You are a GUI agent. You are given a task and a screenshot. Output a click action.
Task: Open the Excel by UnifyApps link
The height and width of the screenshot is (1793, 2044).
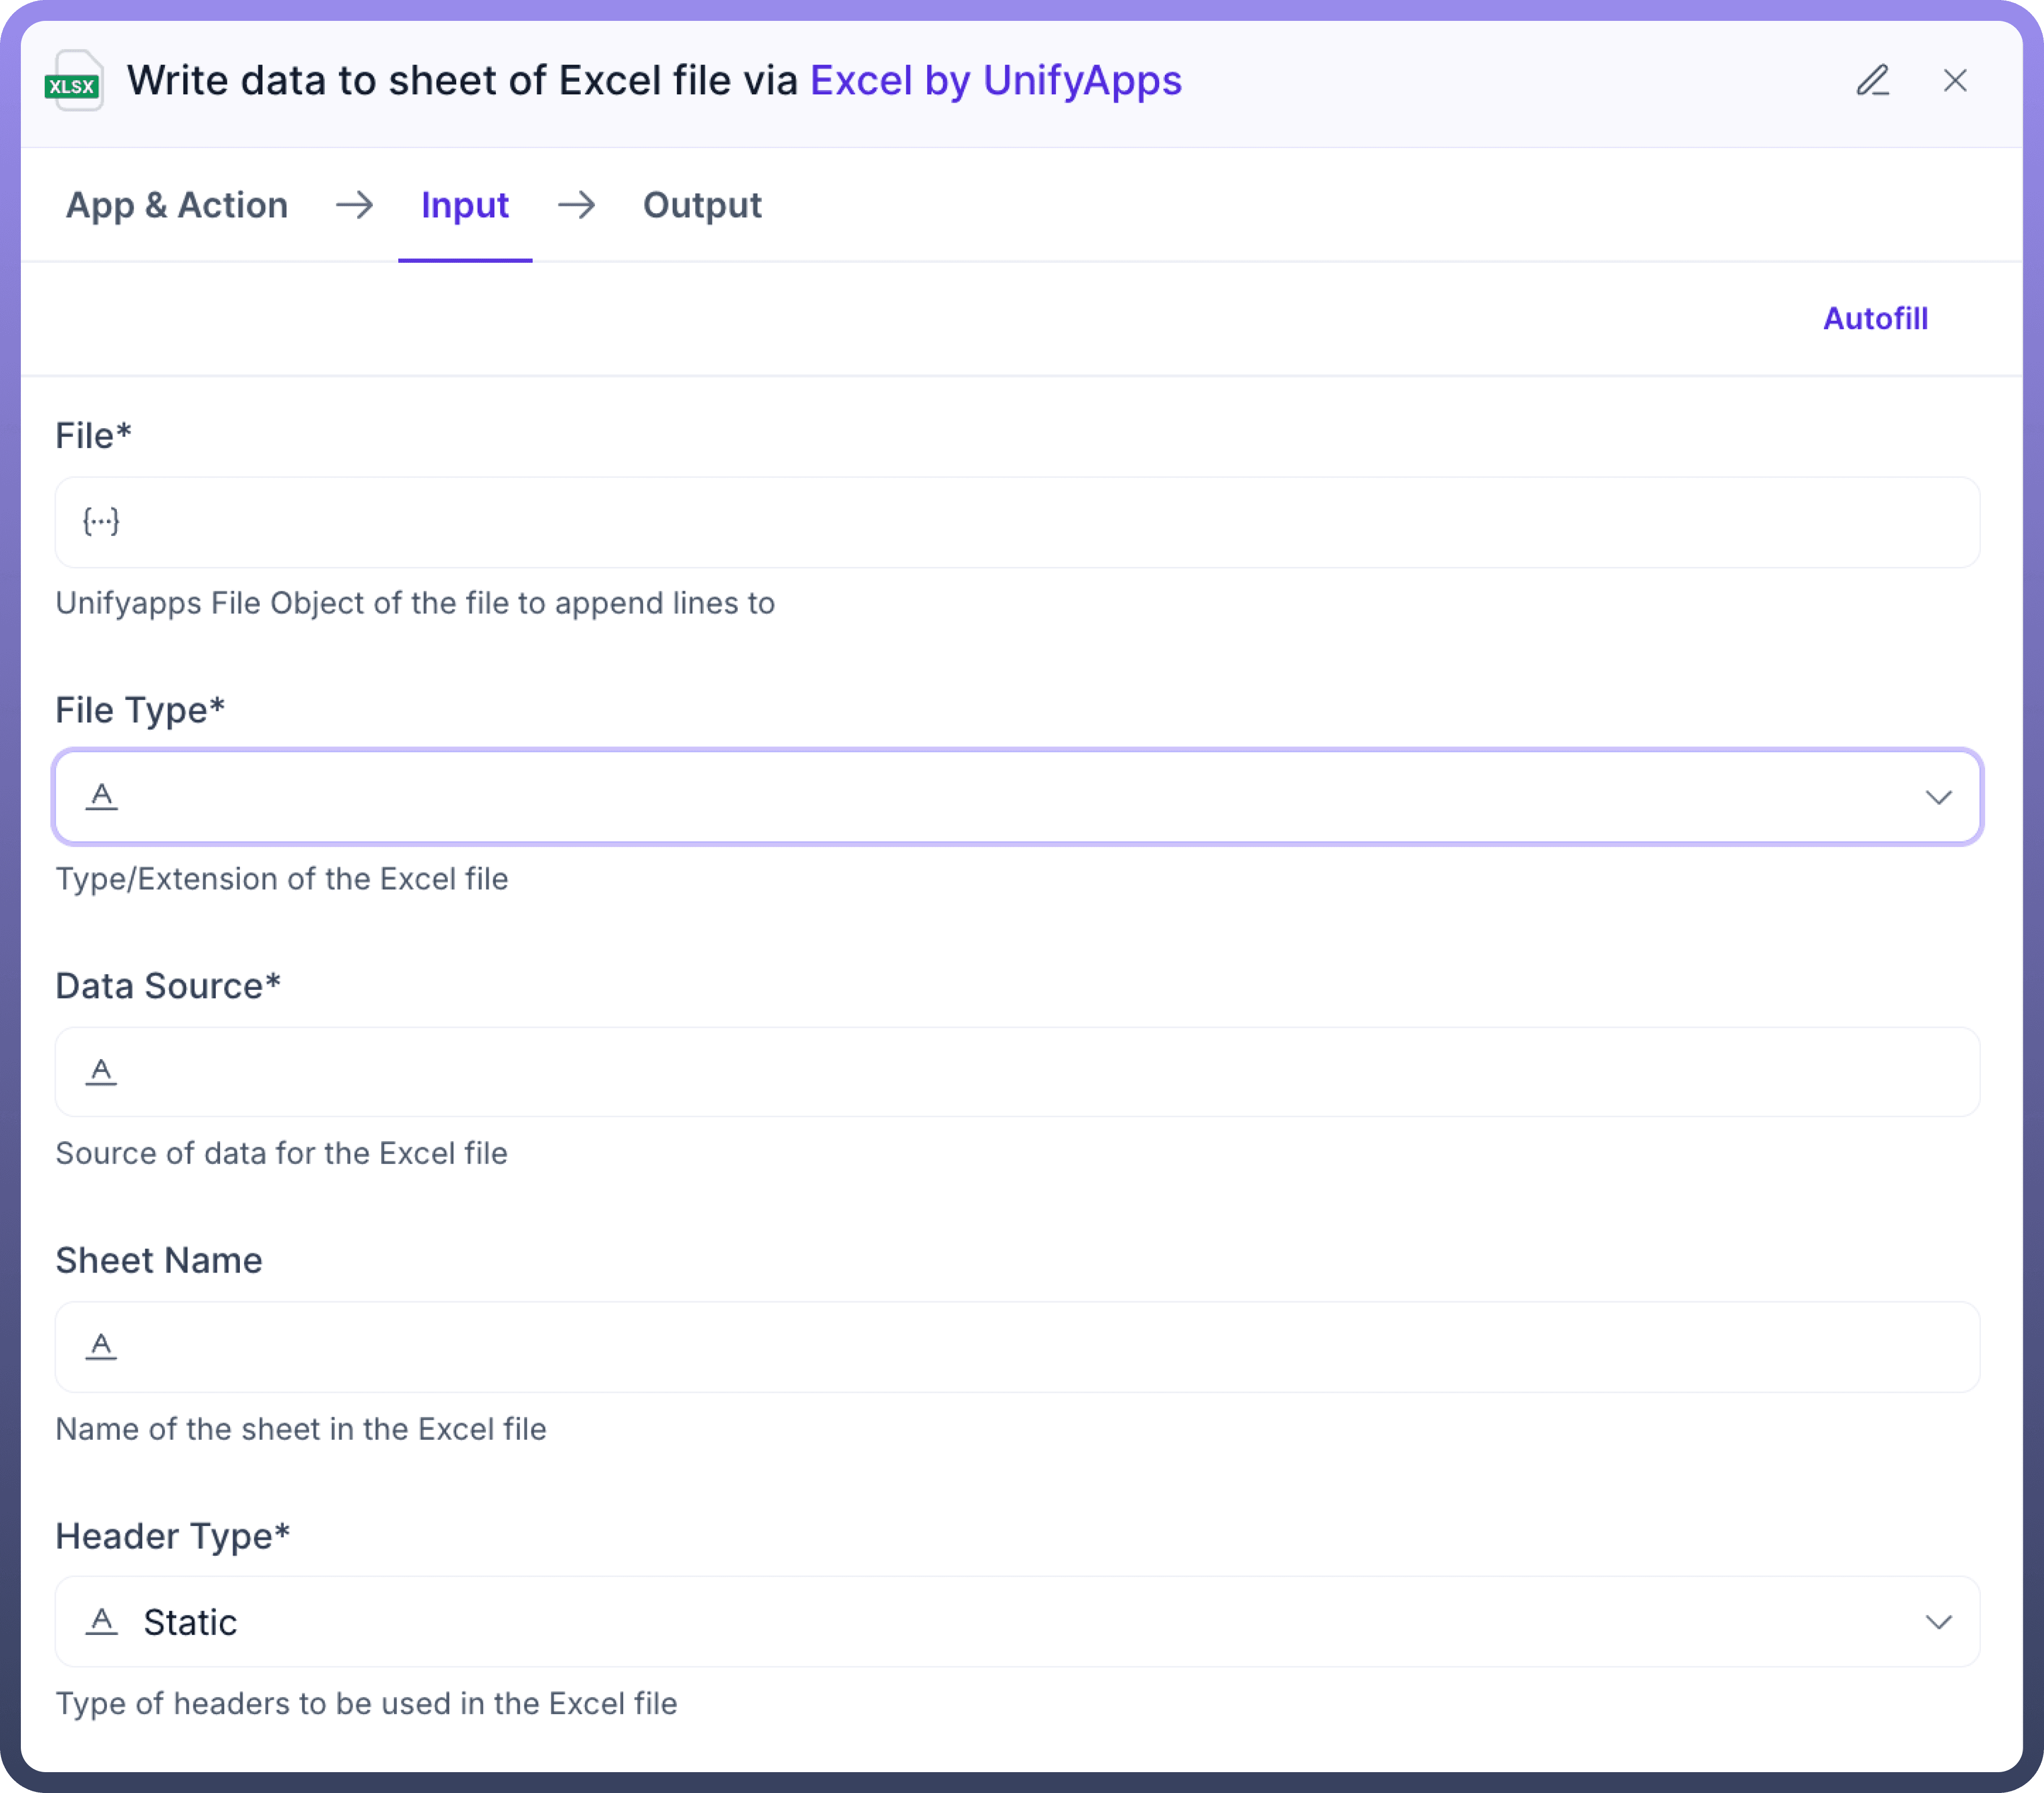pyautogui.click(x=995, y=81)
